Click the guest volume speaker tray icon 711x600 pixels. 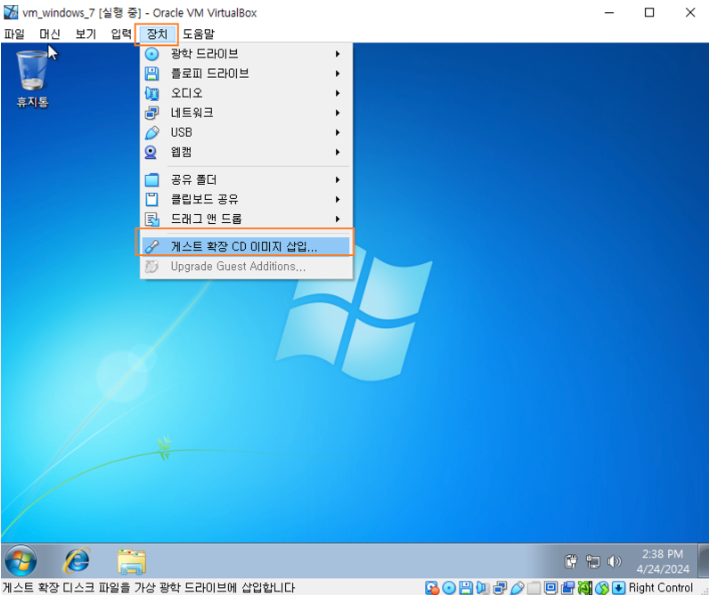[614, 562]
